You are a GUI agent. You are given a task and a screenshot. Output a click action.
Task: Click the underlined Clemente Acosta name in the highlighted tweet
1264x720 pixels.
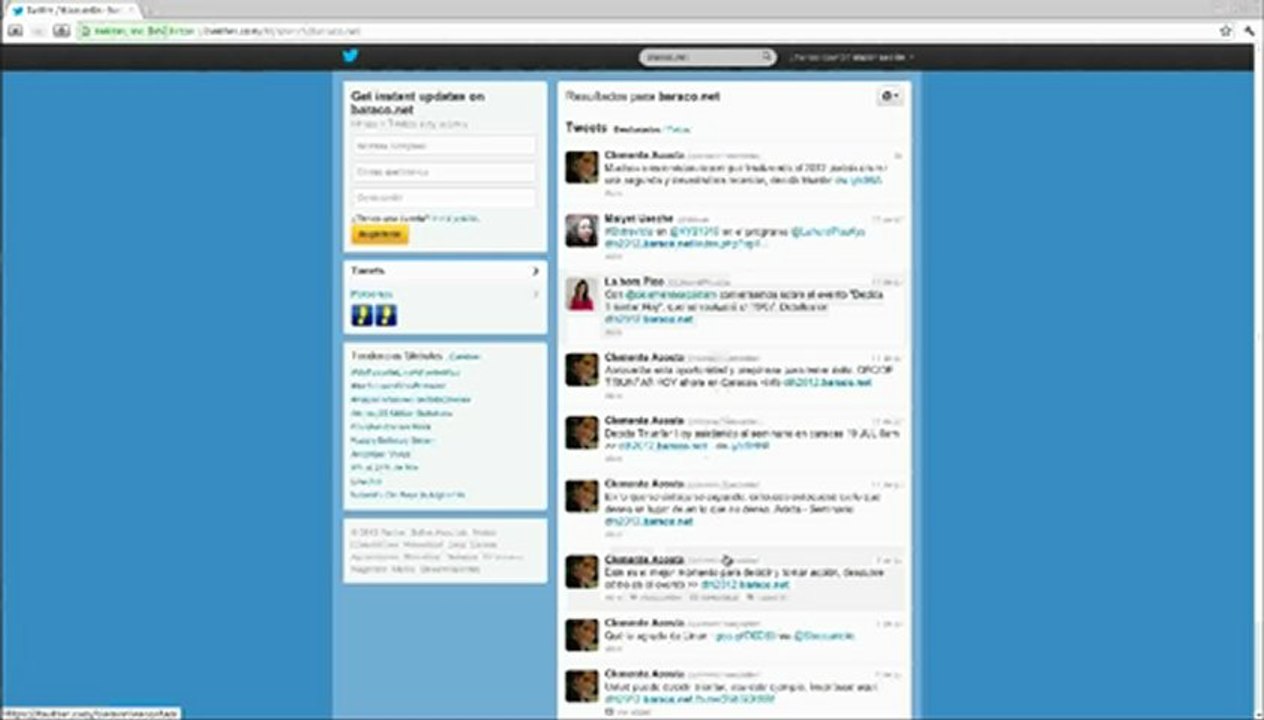point(644,559)
